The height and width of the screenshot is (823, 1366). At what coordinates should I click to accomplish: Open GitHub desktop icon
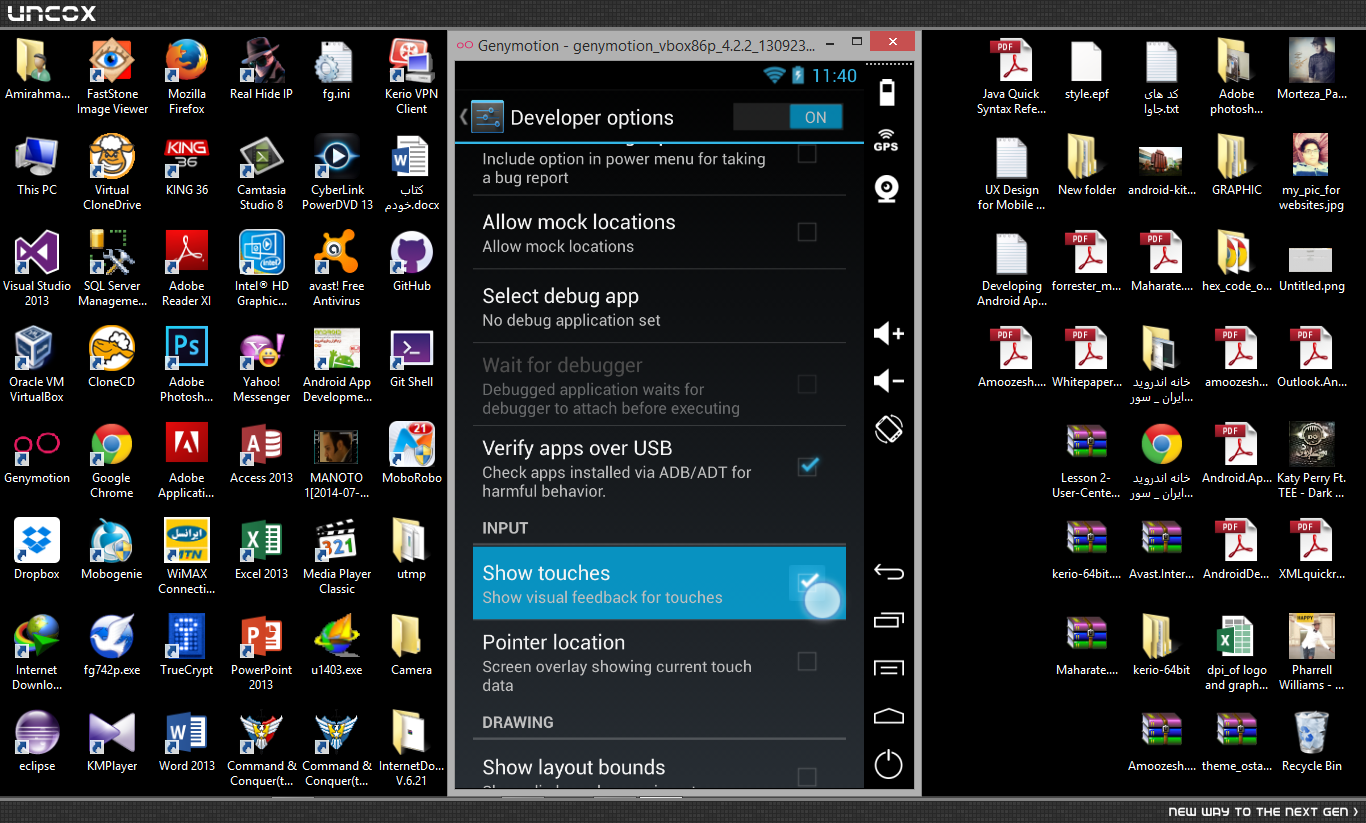point(411,254)
